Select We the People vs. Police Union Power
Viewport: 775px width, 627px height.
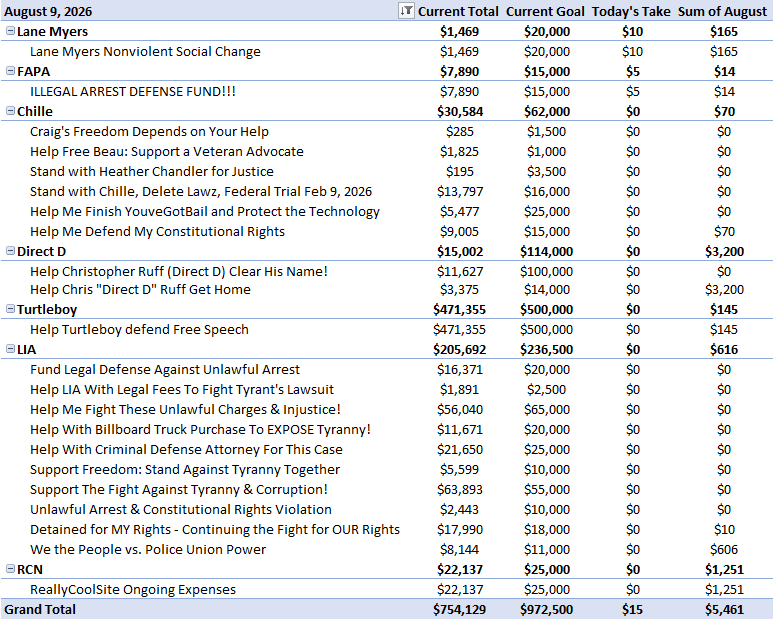(x=148, y=549)
